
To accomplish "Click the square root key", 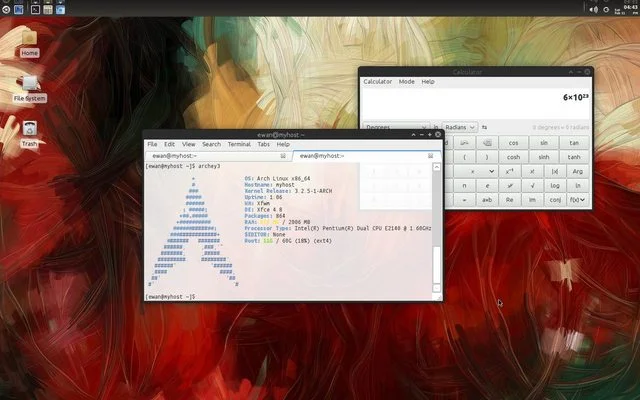I will 533,186.
